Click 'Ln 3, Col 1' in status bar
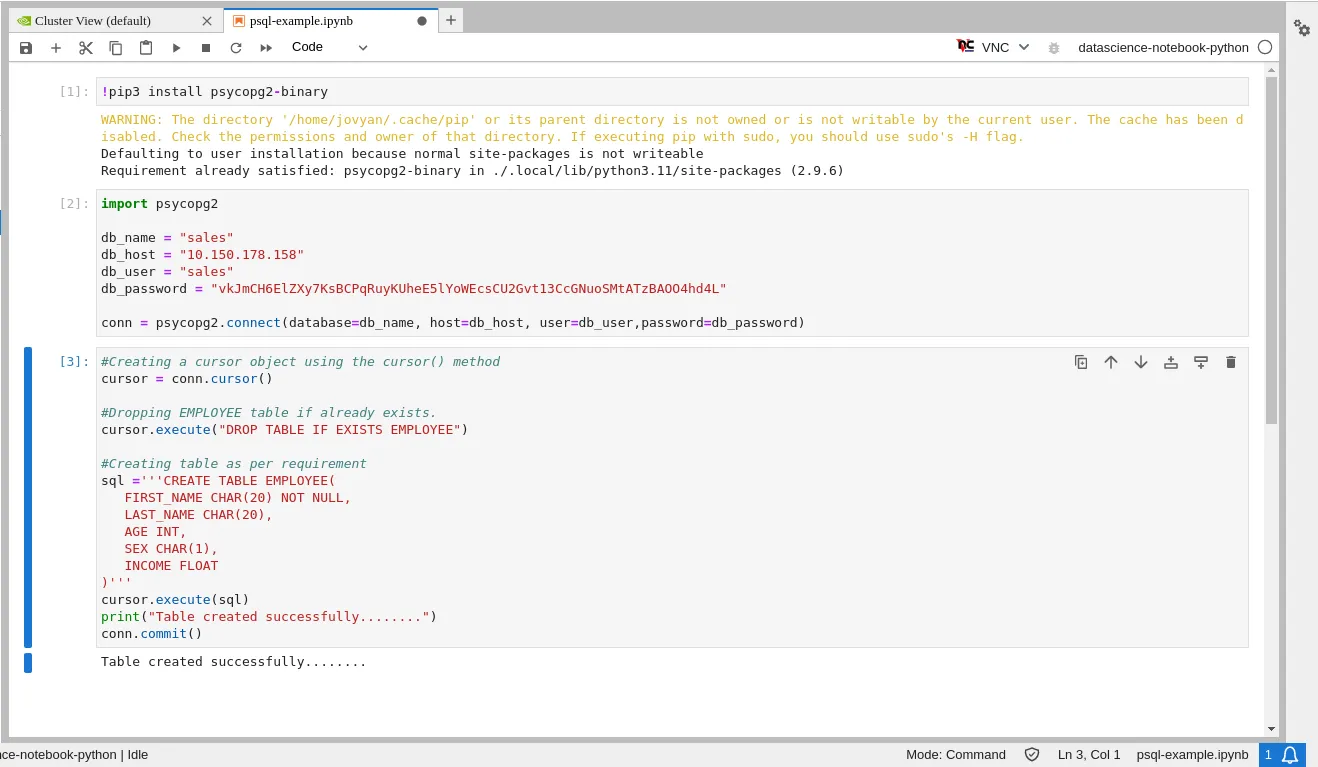Image resolution: width=1318 pixels, height=767 pixels. 1089,755
